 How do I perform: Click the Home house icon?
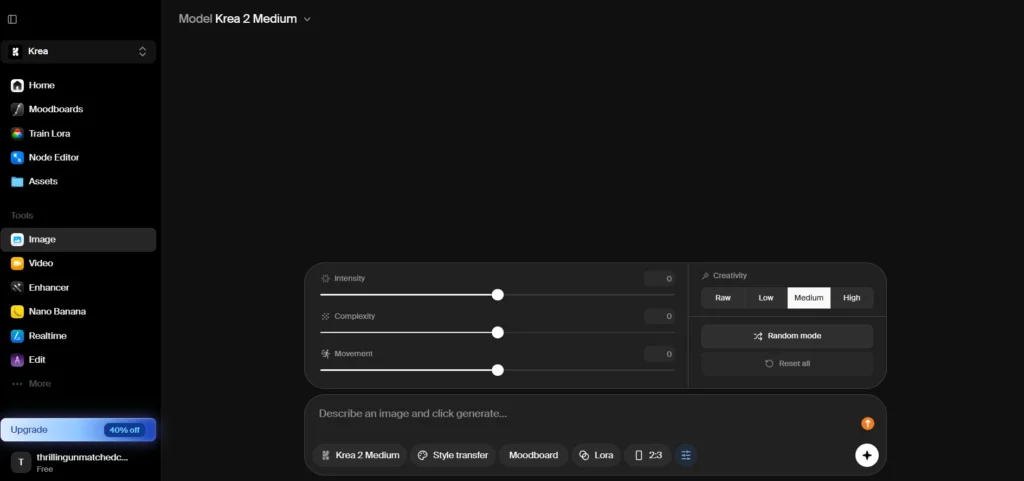point(17,85)
